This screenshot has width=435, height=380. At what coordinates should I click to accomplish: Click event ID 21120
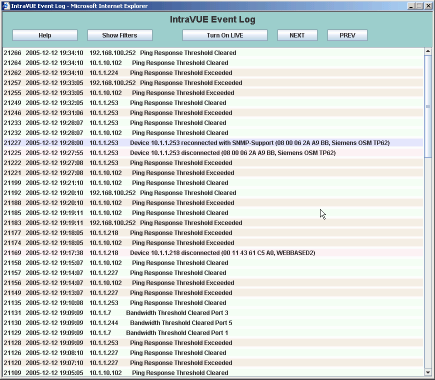pos(12,363)
